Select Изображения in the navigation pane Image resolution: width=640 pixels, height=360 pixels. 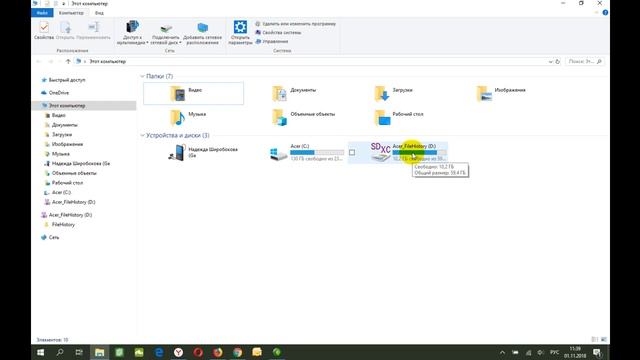(67, 144)
